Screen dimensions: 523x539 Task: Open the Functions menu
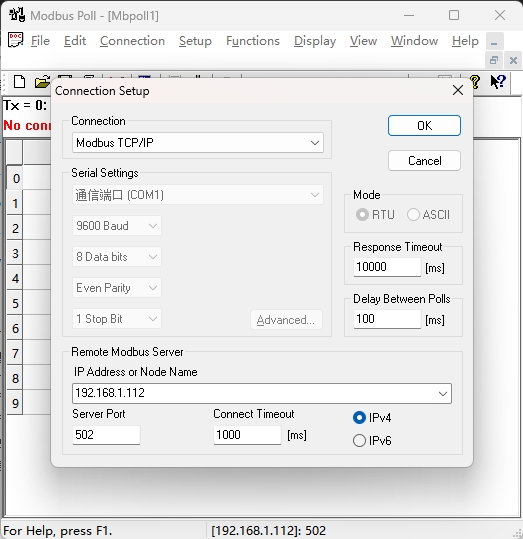tap(253, 41)
